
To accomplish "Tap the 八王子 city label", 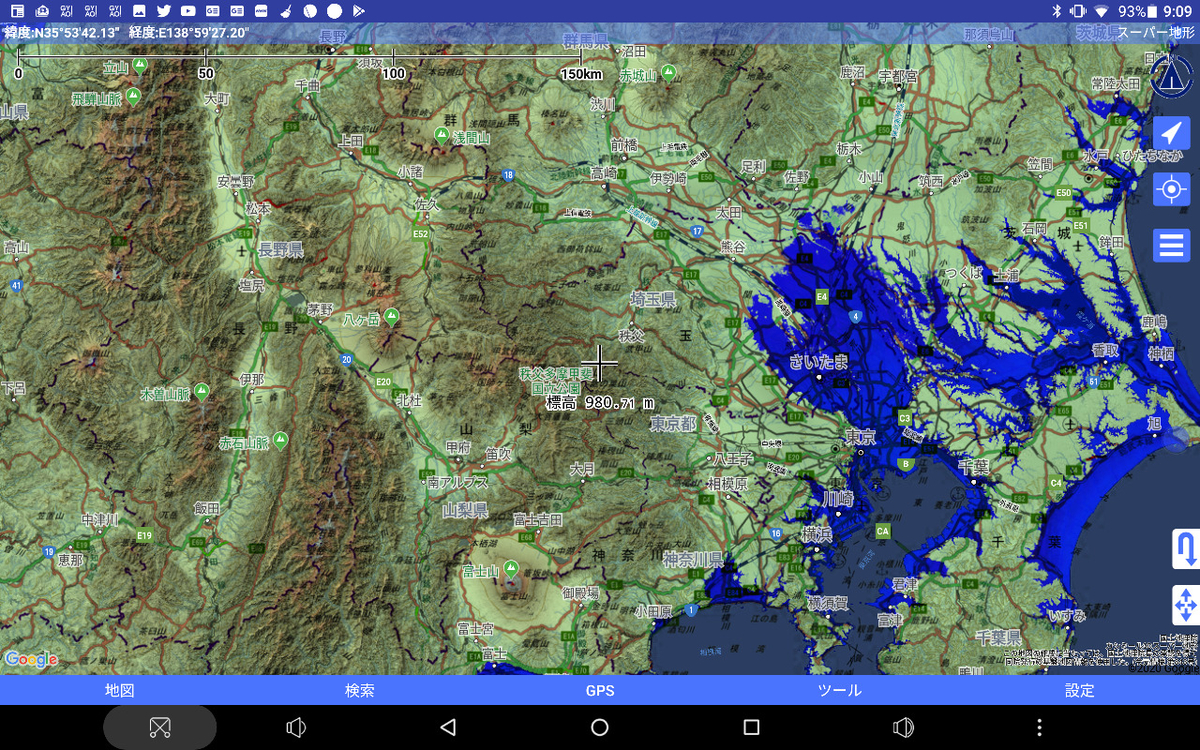I will pyautogui.click(x=731, y=459).
